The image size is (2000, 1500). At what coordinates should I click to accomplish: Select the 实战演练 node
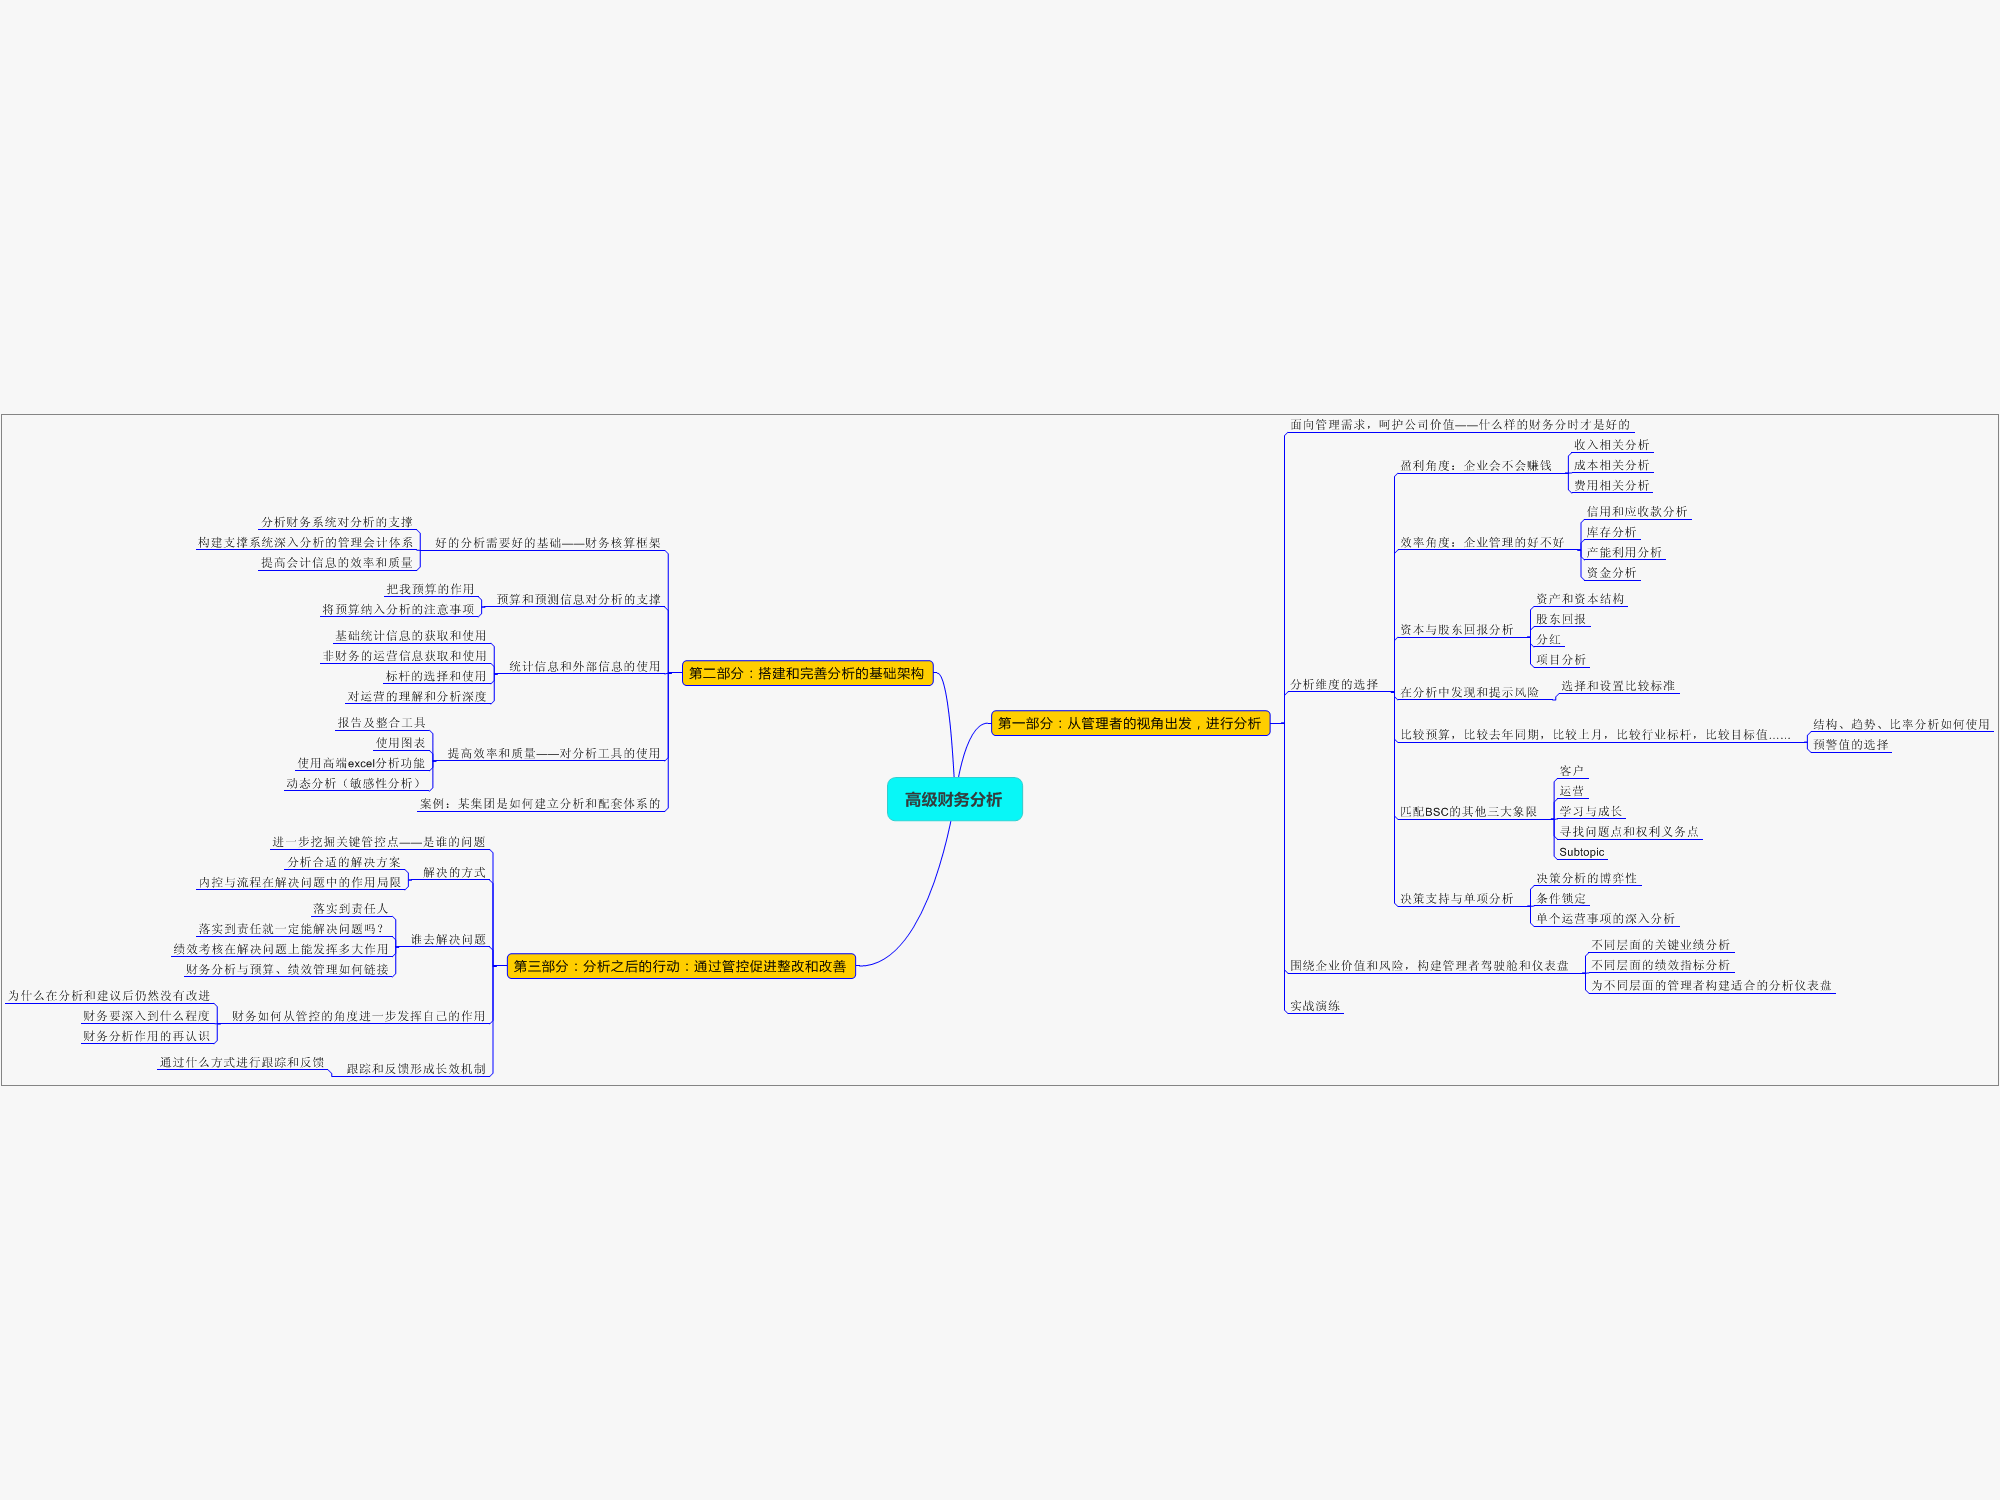pyautogui.click(x=1314, y=1006)
